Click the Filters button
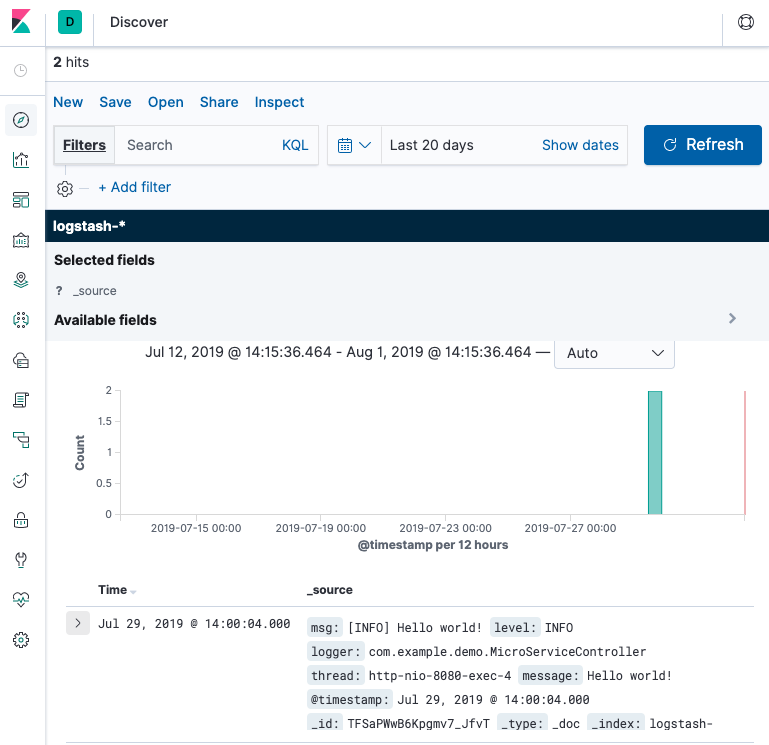Image resolution: width=769 pixels, height=745 pixels. click(84, 145)
